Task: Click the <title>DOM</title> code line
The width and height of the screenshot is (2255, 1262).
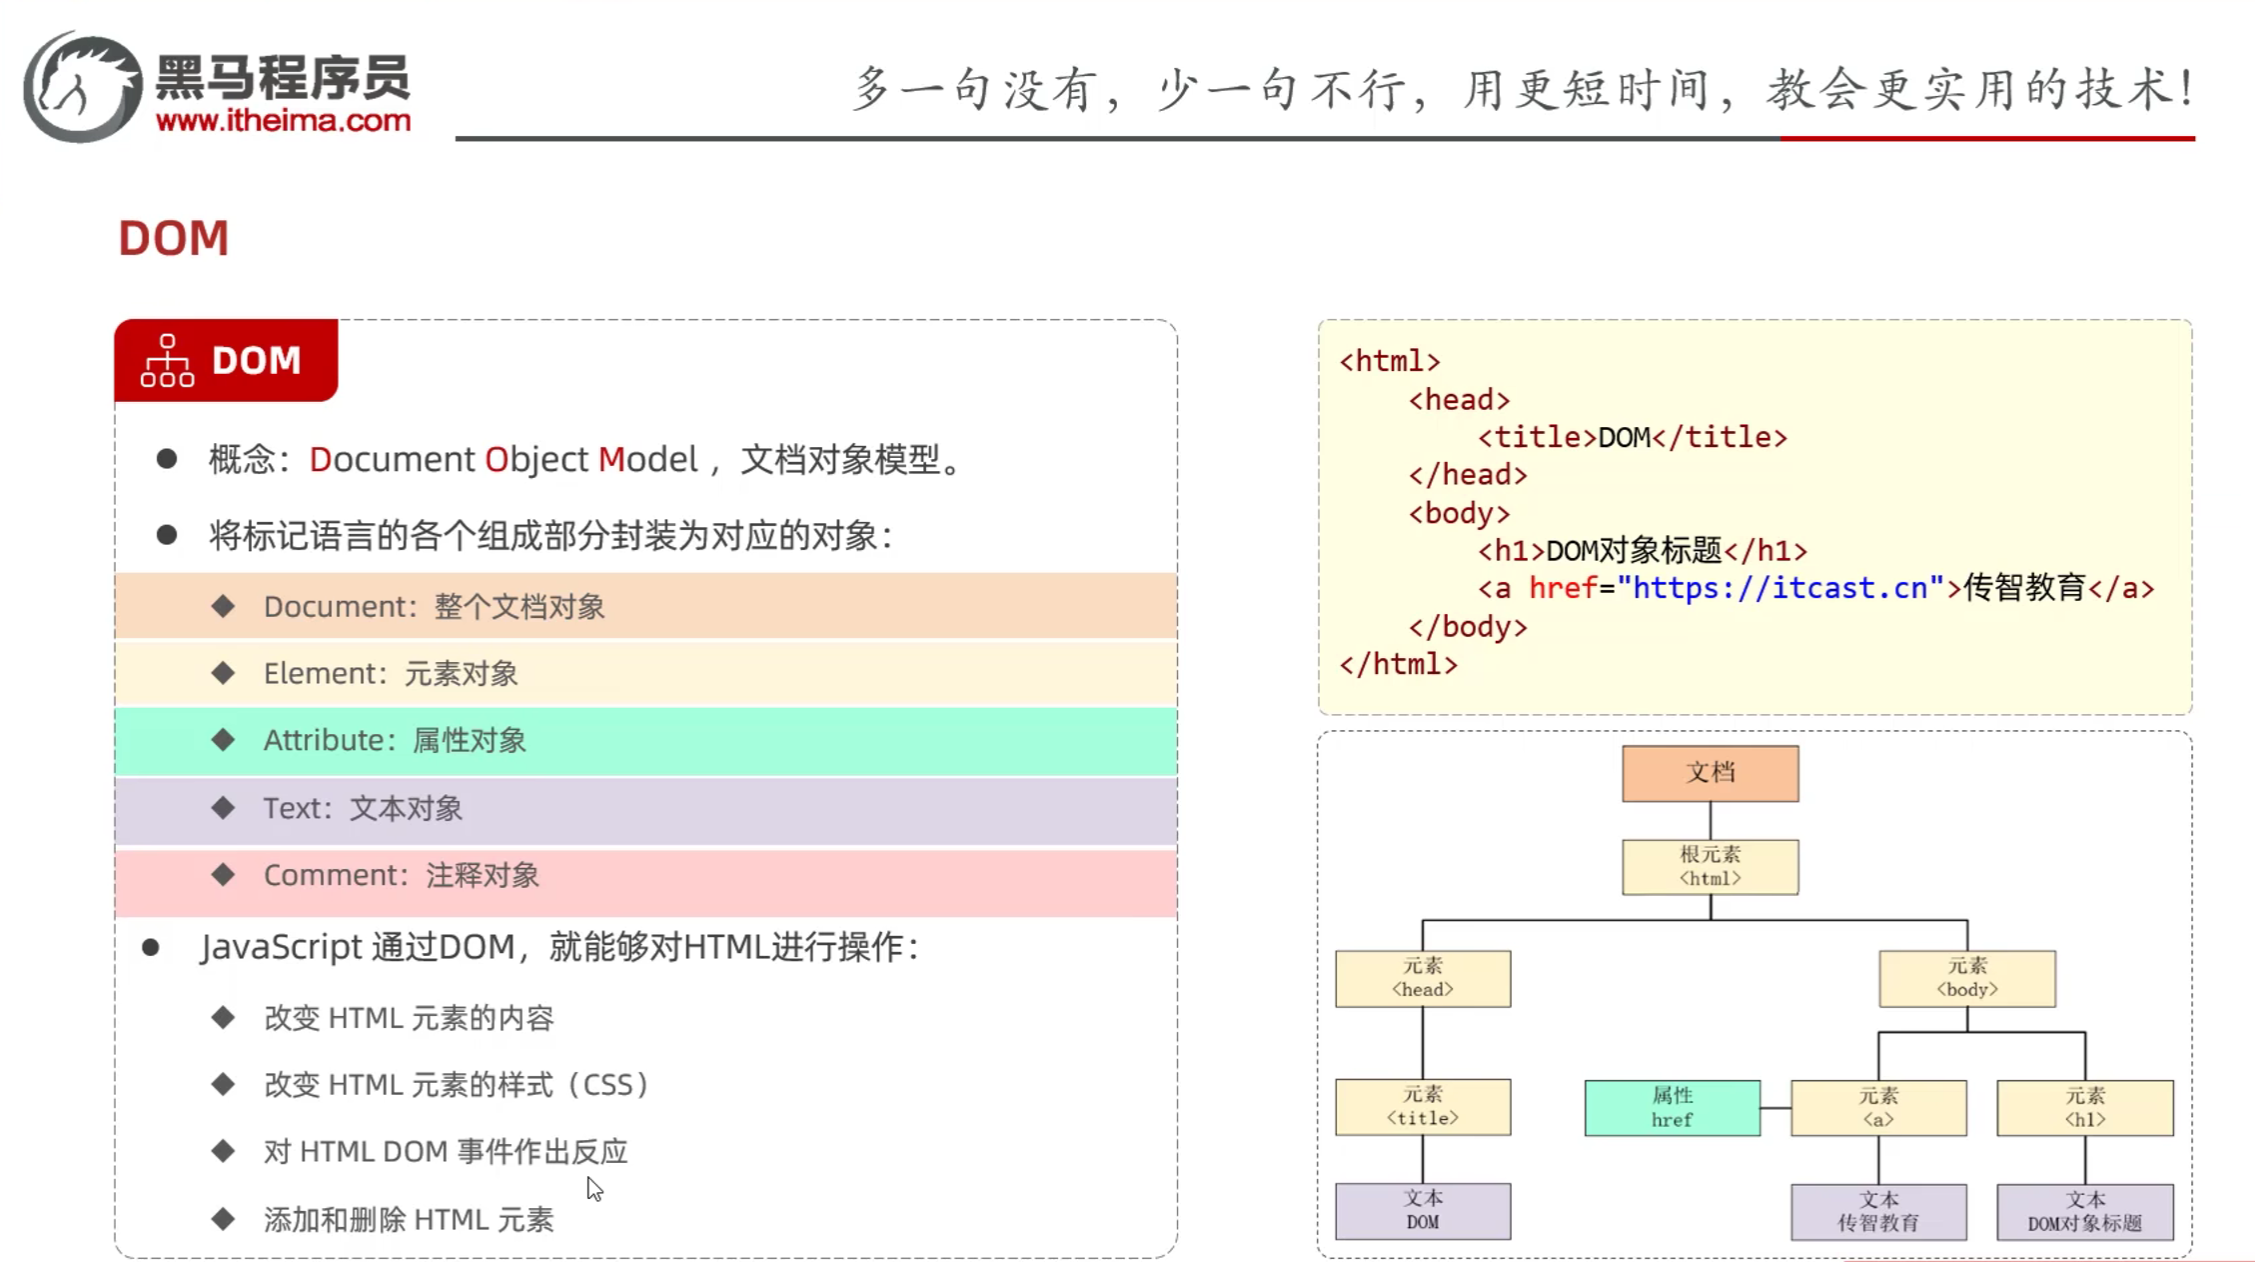Action: click(x=1632, y=437)
